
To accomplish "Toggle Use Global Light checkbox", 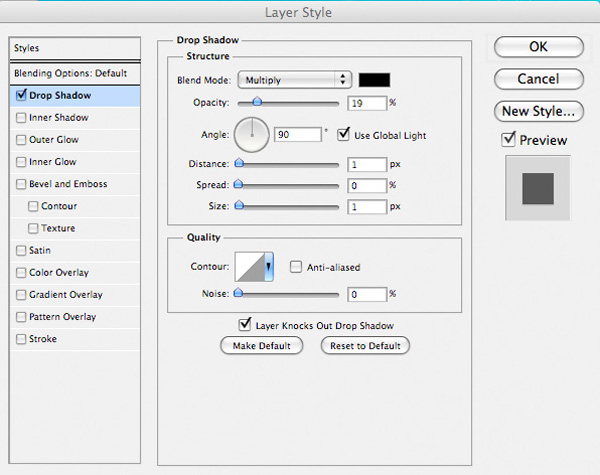I will coord(343,135).
